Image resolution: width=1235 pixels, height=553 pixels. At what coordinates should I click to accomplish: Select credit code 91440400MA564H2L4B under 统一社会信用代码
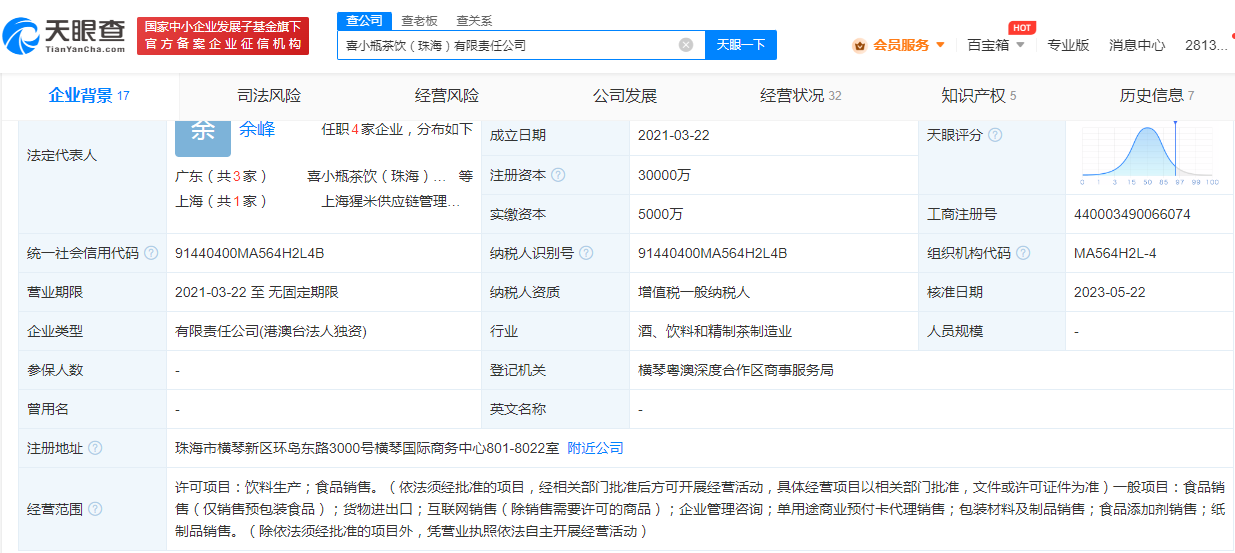coord(249,254)
